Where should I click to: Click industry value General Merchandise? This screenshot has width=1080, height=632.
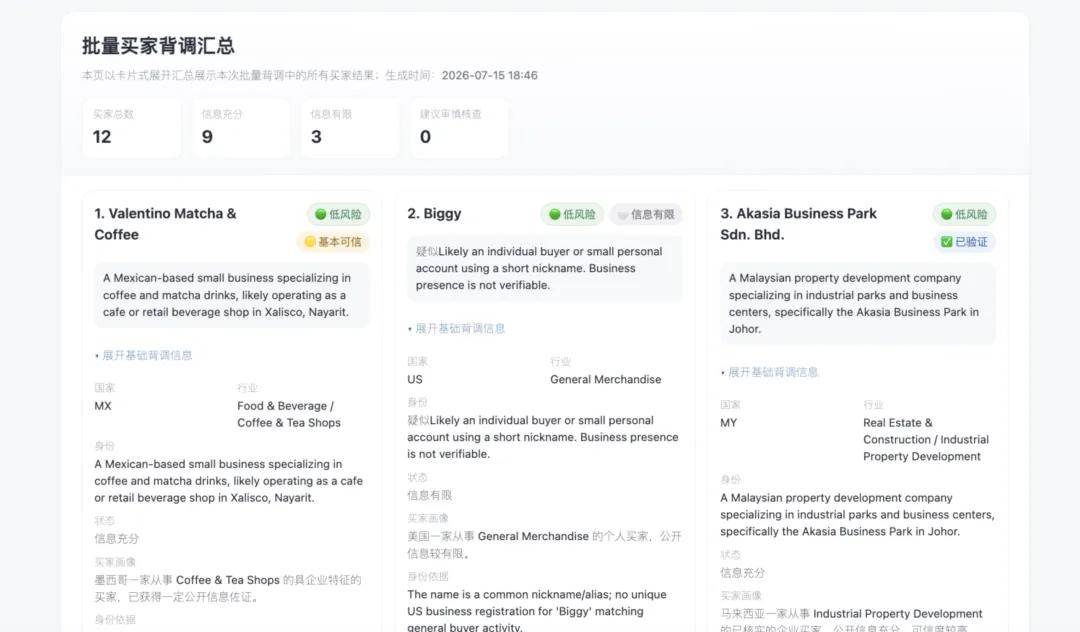(x=605, y=379)
